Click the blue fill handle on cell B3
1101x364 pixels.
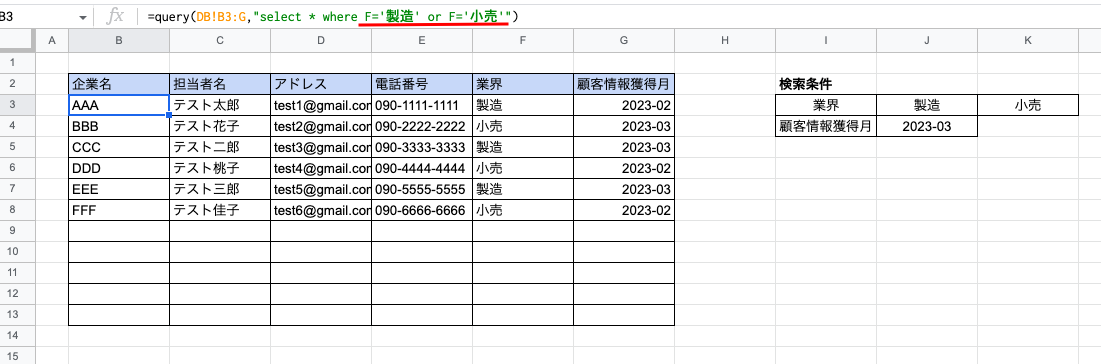tap(169, 115)
